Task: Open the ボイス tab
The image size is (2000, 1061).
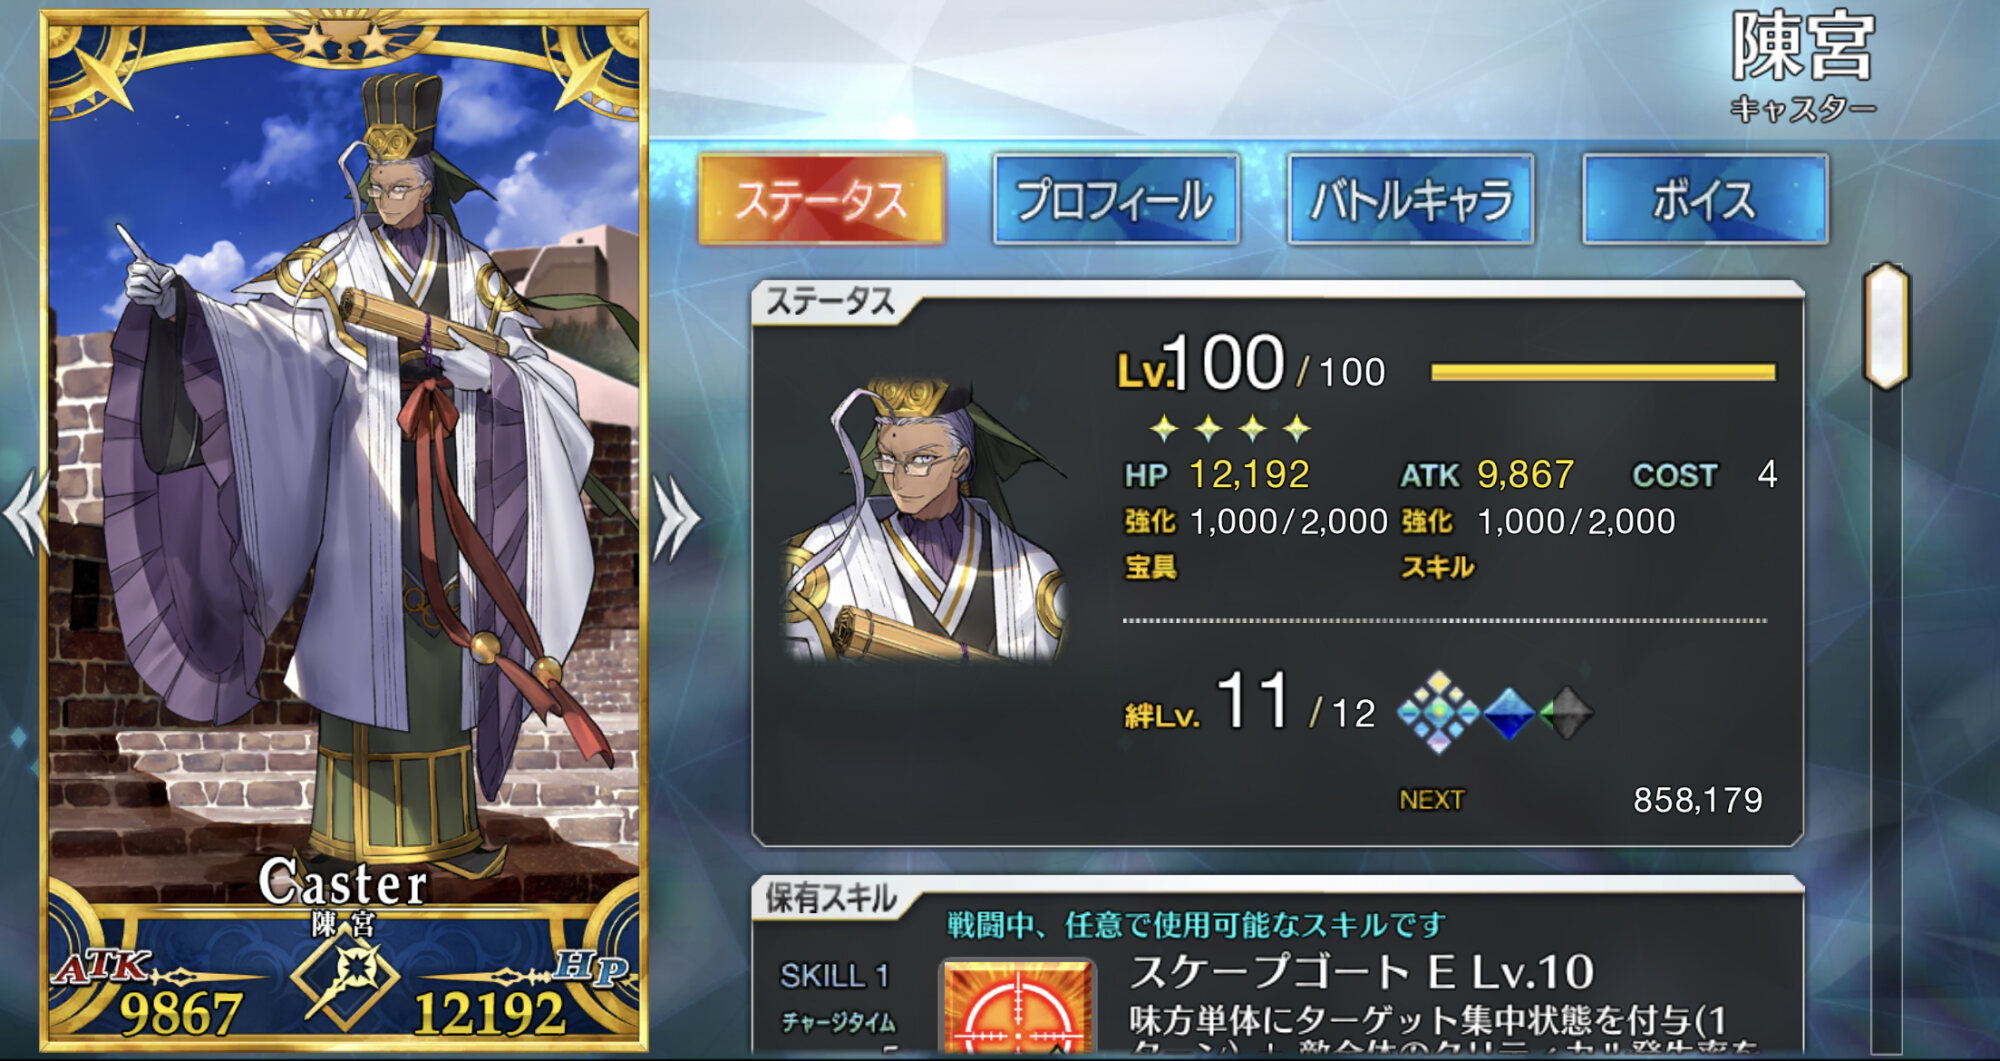Action: click(x=1705, y=199)
